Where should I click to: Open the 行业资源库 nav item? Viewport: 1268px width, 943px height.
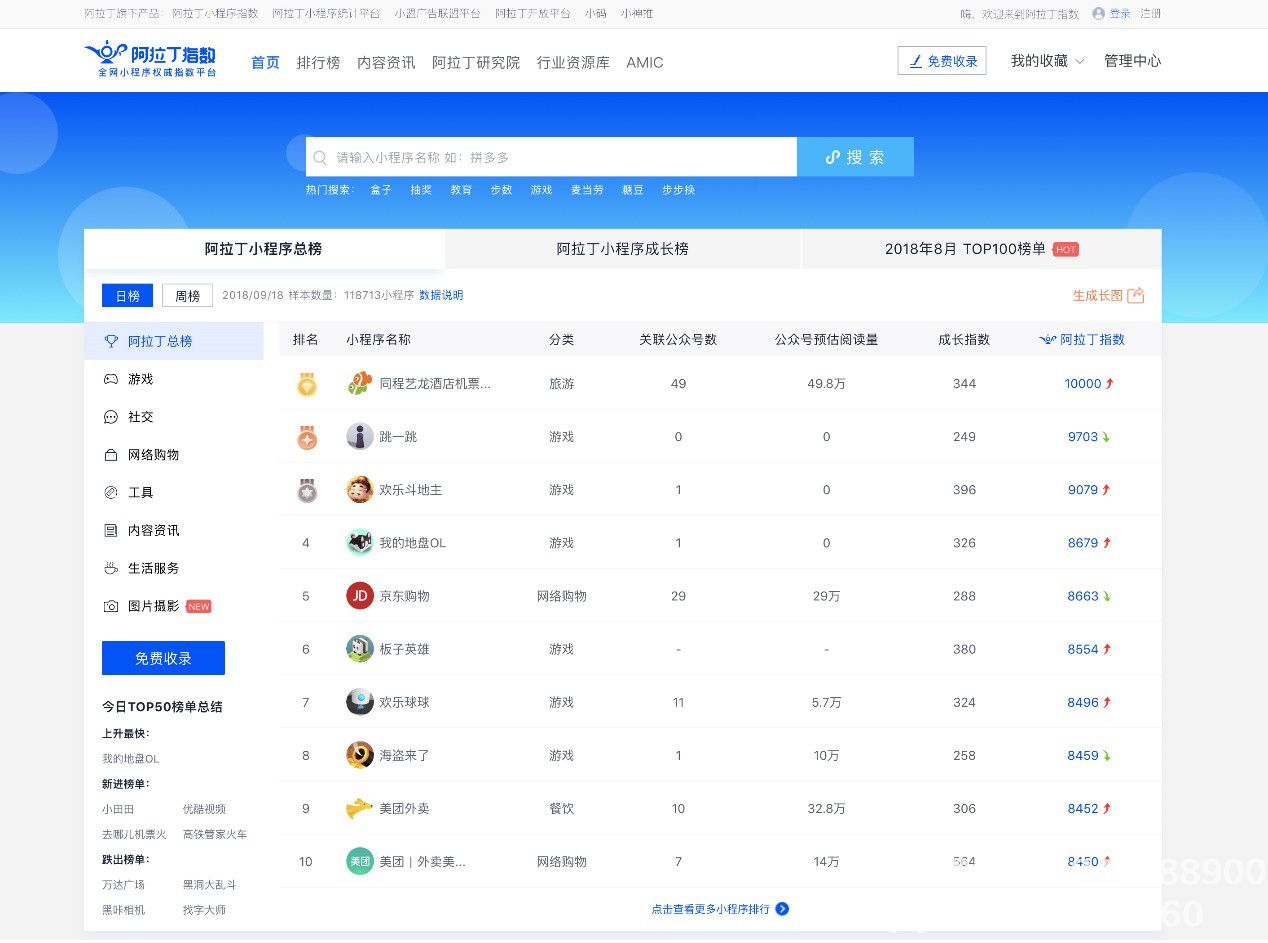click(573, 62)
